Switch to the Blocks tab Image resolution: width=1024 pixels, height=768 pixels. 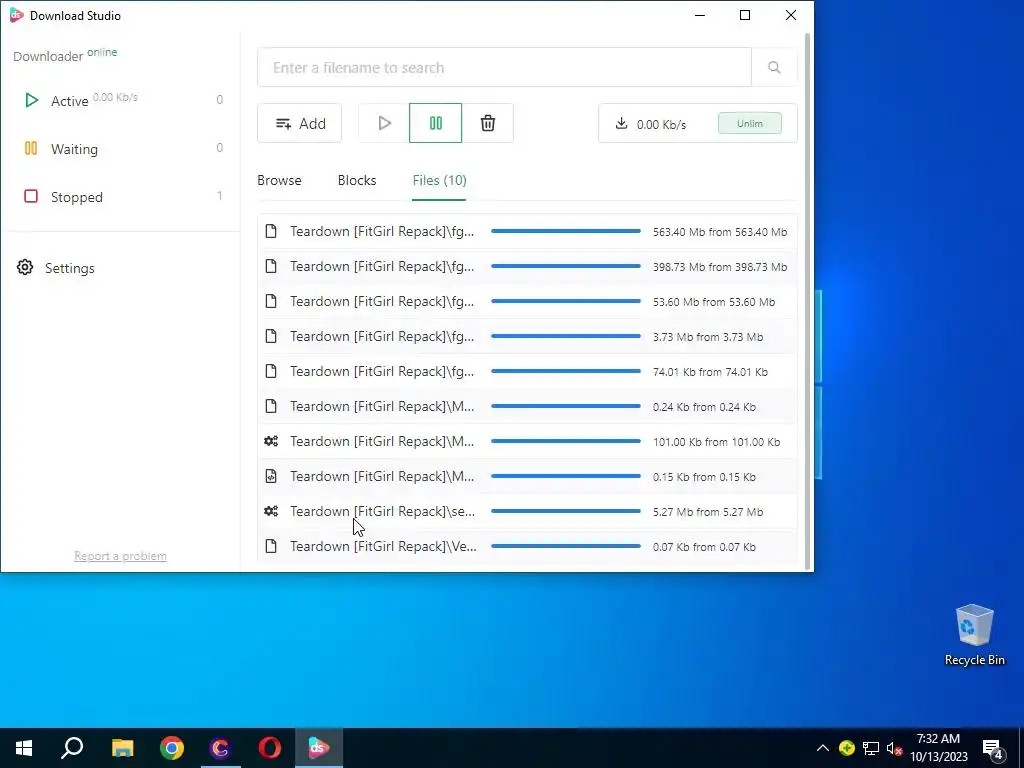coord(357,180)
